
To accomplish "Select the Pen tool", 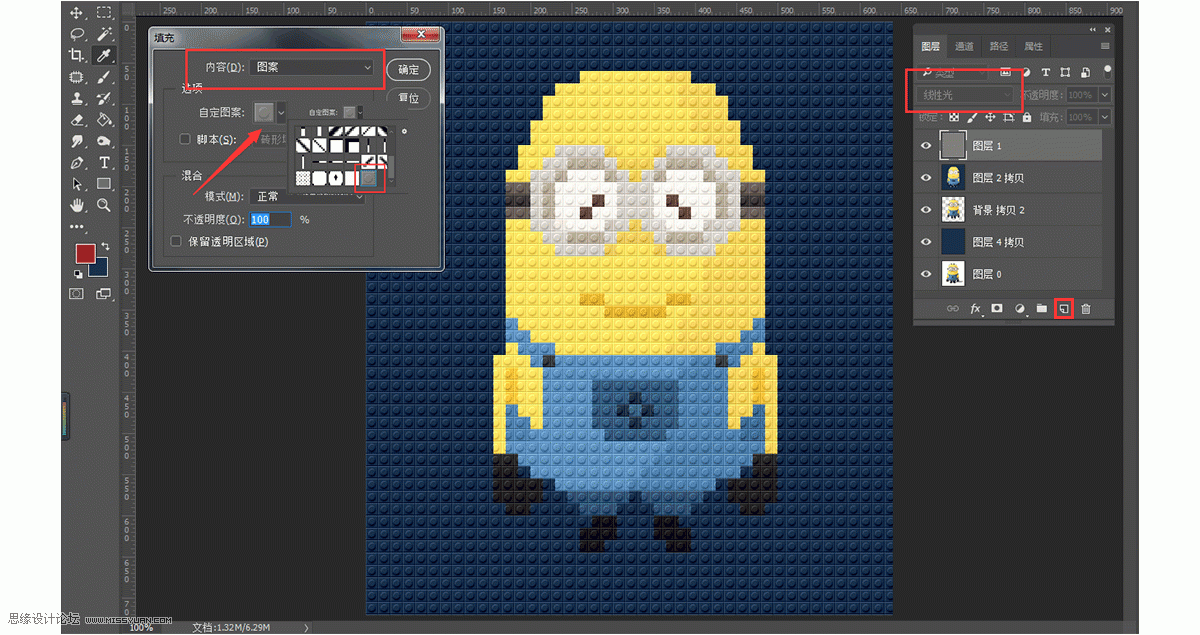I will [x=77, y=163].
